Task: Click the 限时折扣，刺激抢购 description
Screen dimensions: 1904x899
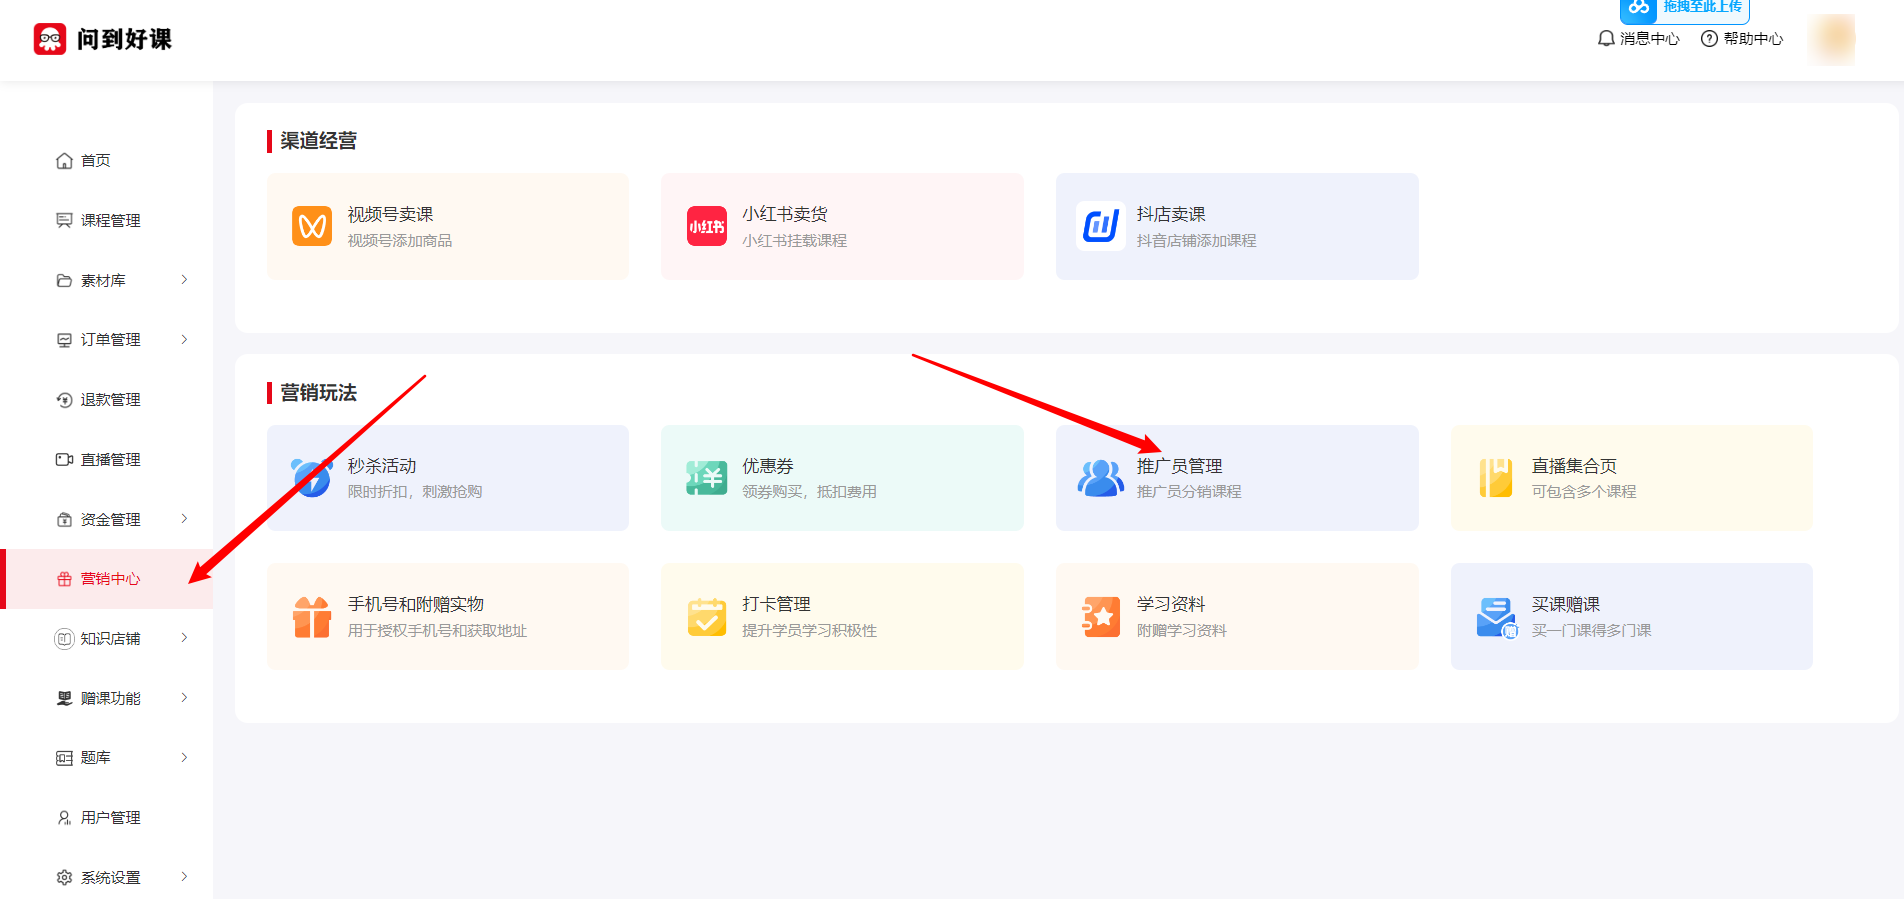Action: click(415, 492)
